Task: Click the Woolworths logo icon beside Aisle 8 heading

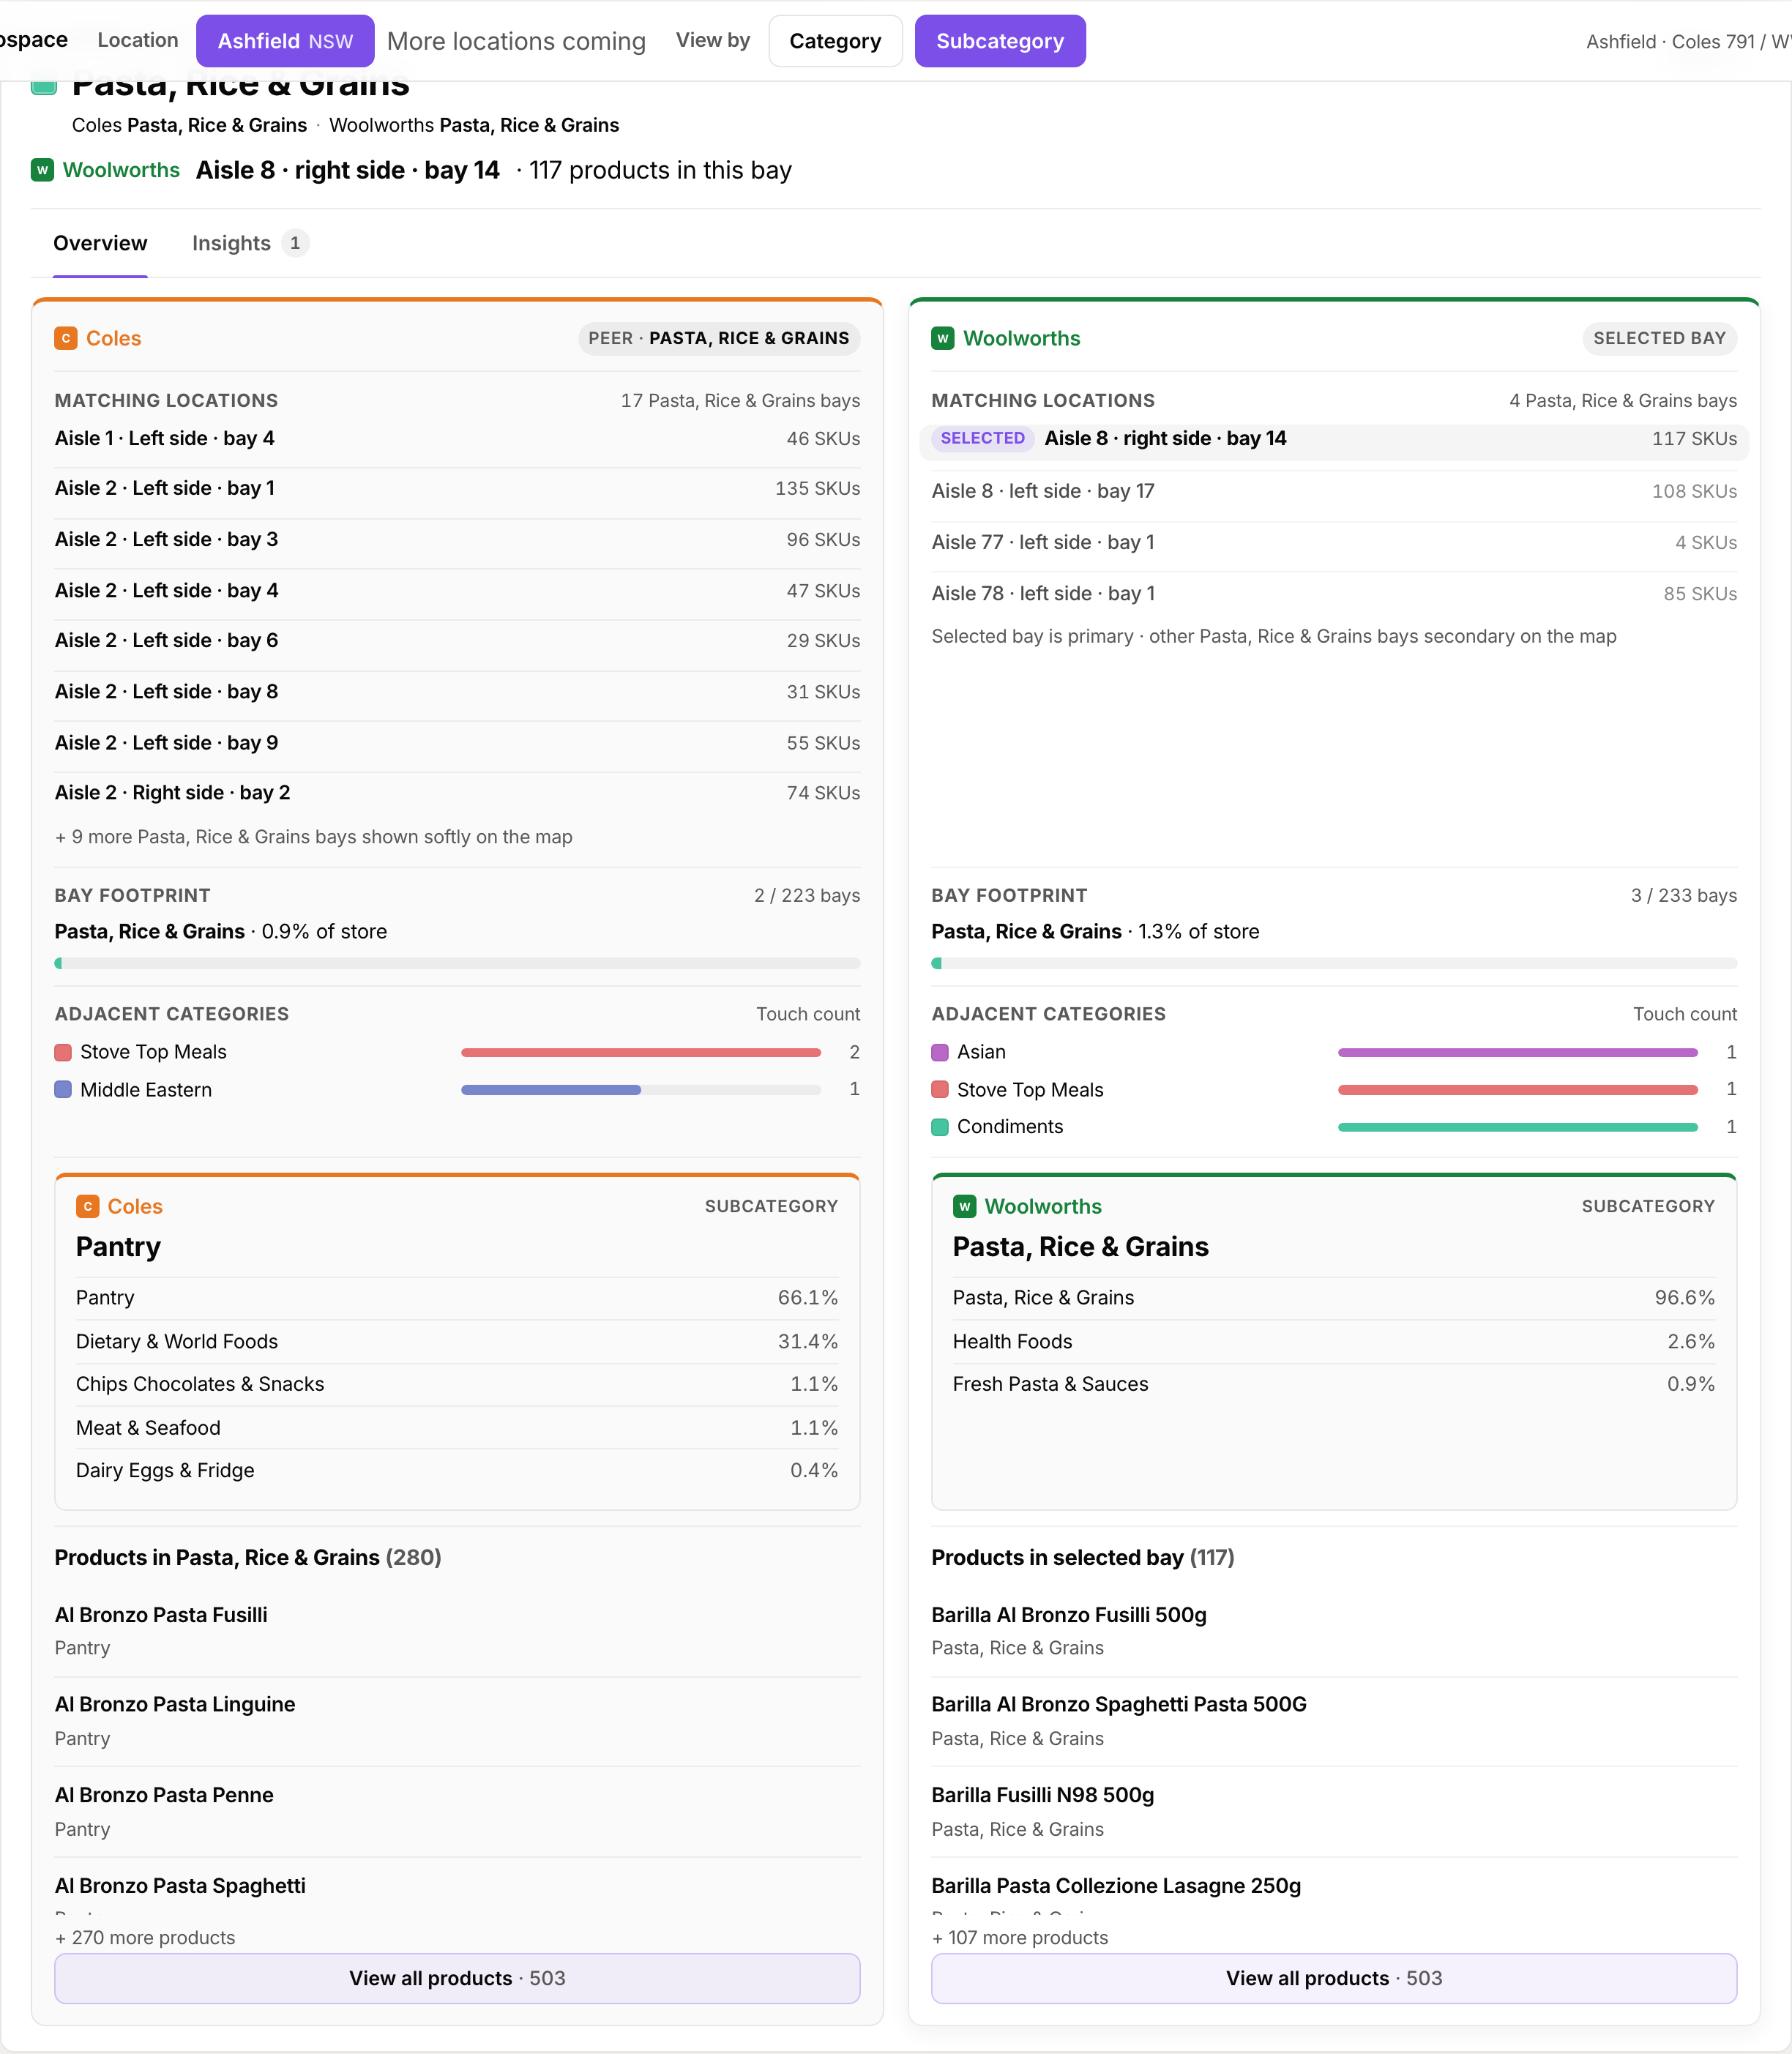Action: click(42, 170)
